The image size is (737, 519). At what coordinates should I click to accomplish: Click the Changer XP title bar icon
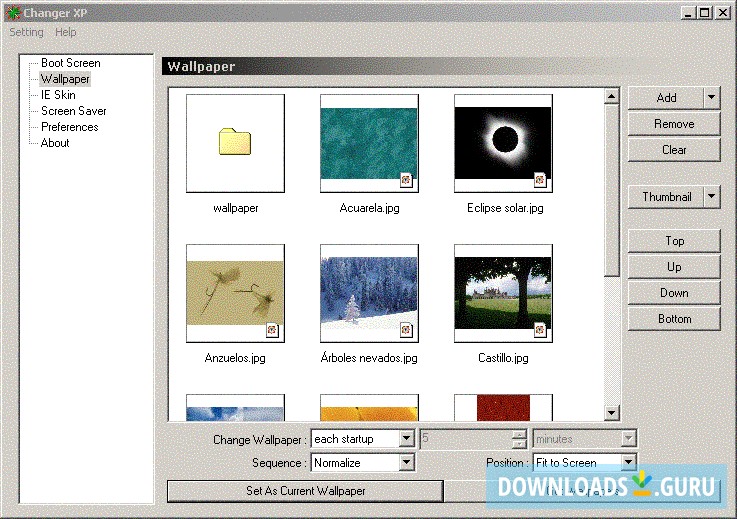pos(13,13)
